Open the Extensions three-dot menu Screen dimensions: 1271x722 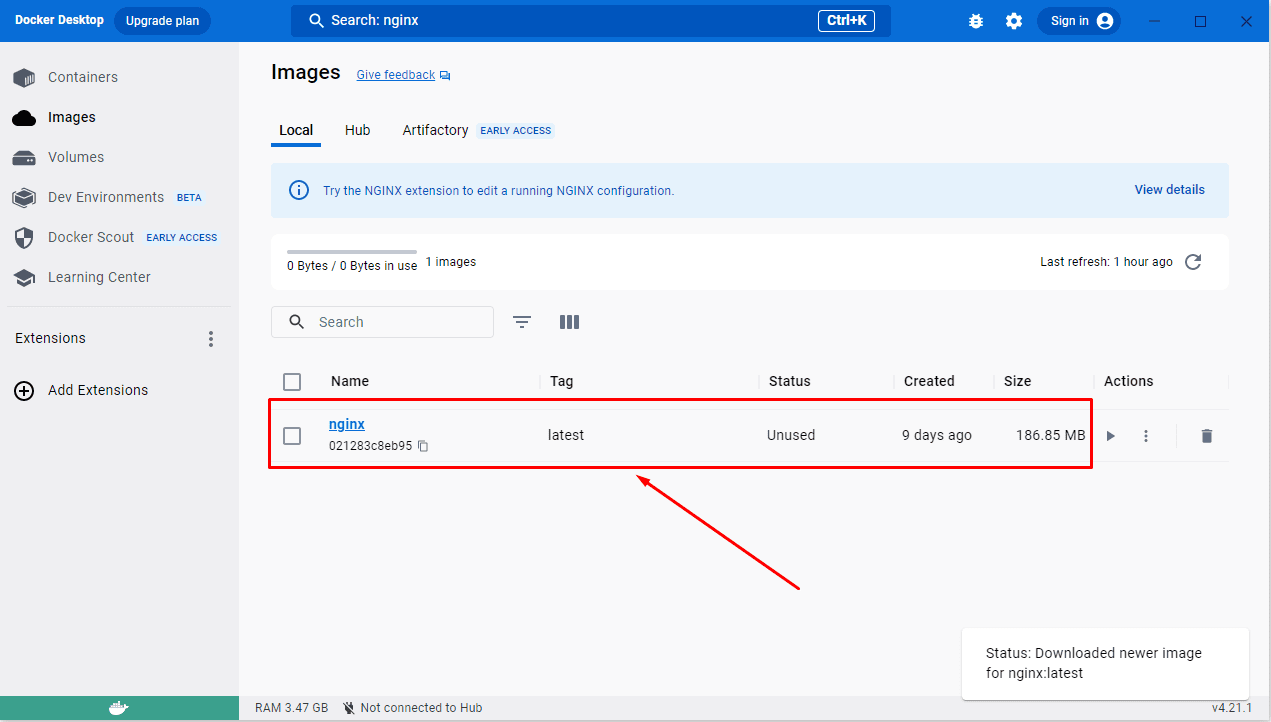(x=211, y=339)
